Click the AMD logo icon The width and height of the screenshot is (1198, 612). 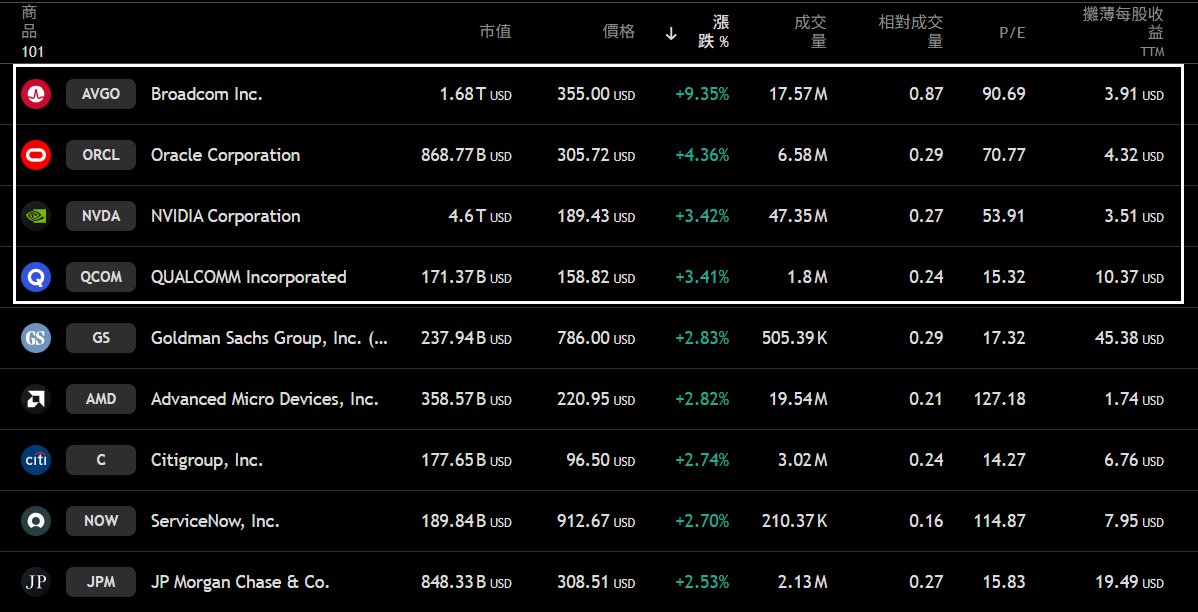point(36,399)
